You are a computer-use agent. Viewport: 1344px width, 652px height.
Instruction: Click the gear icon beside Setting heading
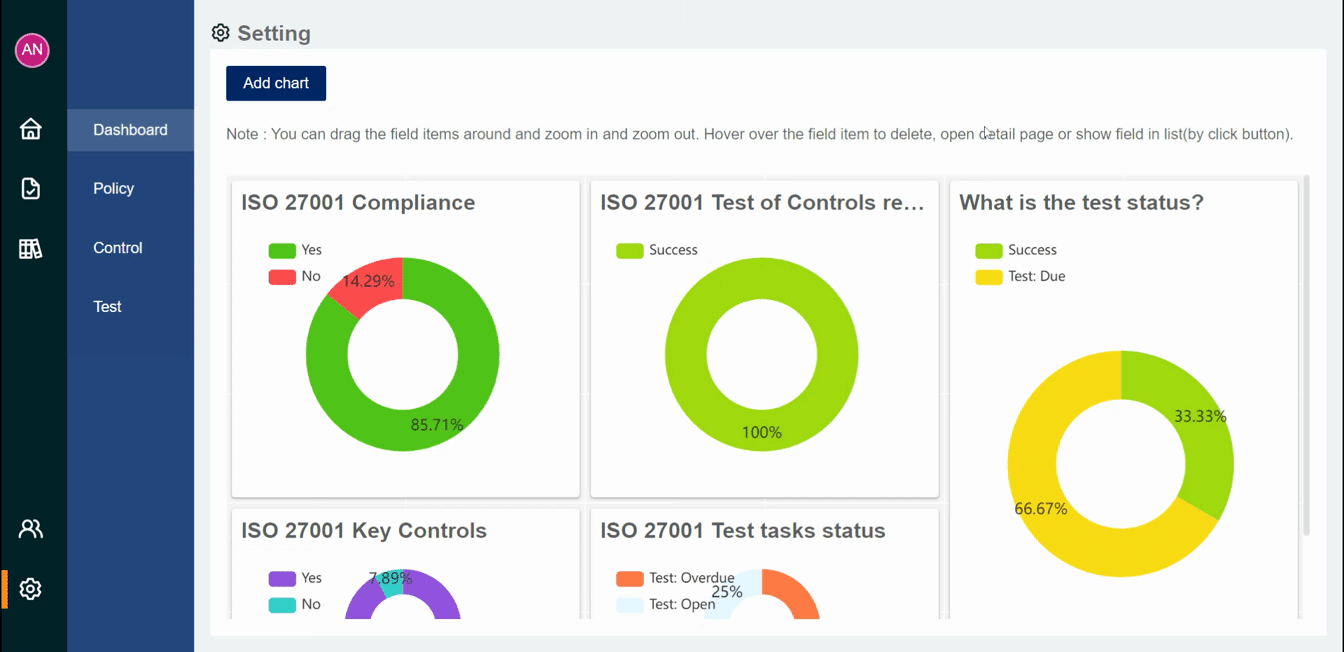221,33
